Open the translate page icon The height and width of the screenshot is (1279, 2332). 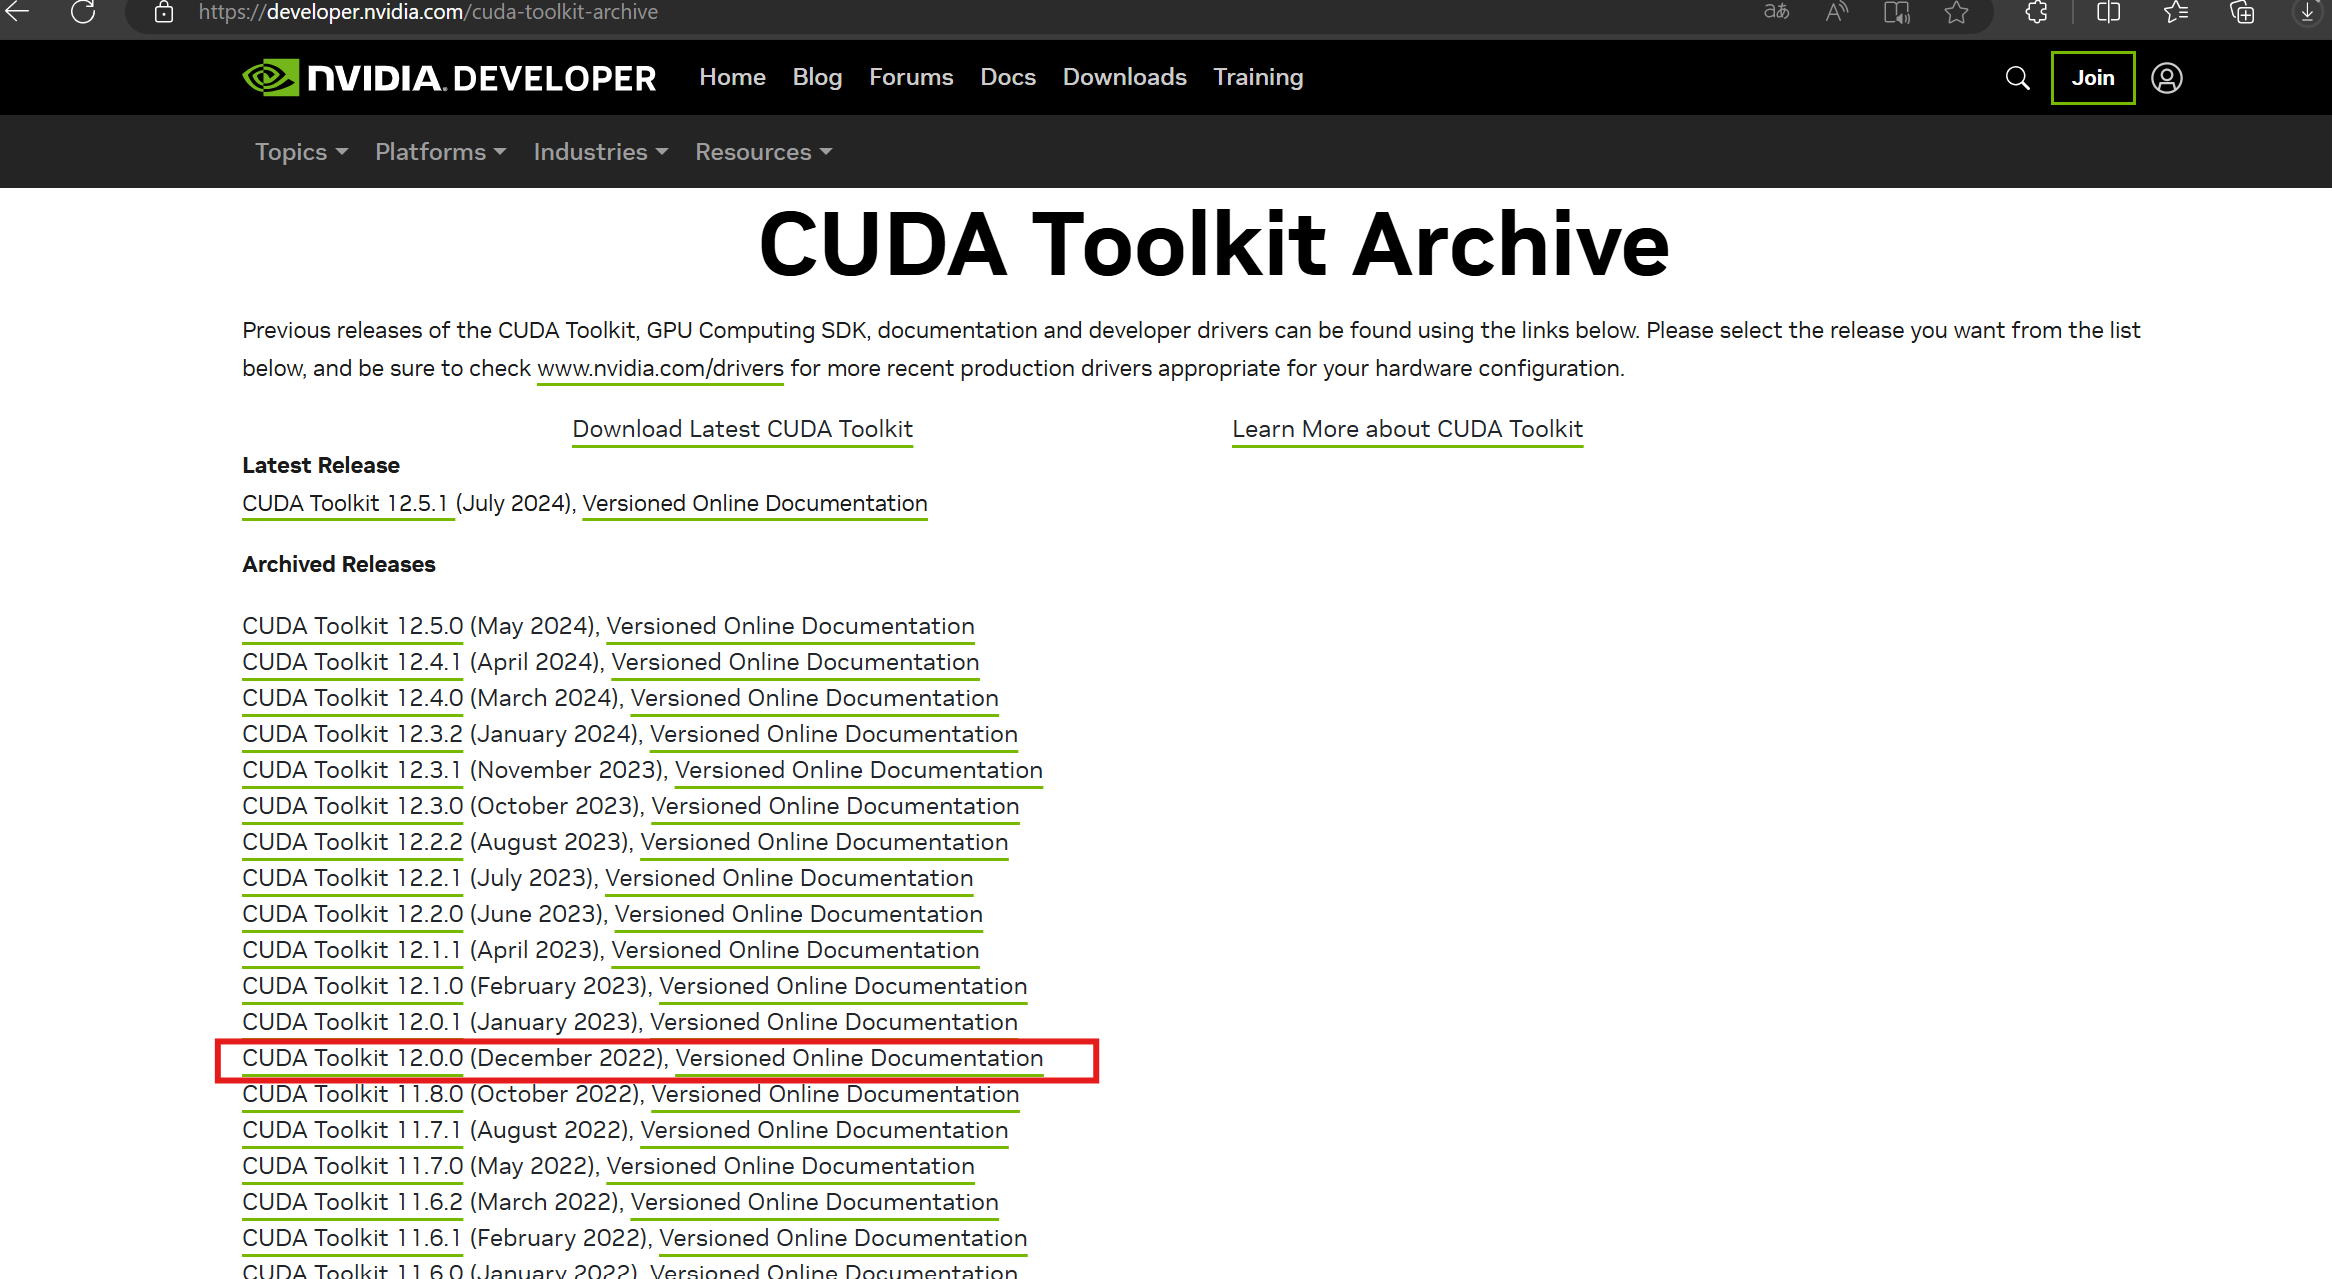tap(1777, 12)
